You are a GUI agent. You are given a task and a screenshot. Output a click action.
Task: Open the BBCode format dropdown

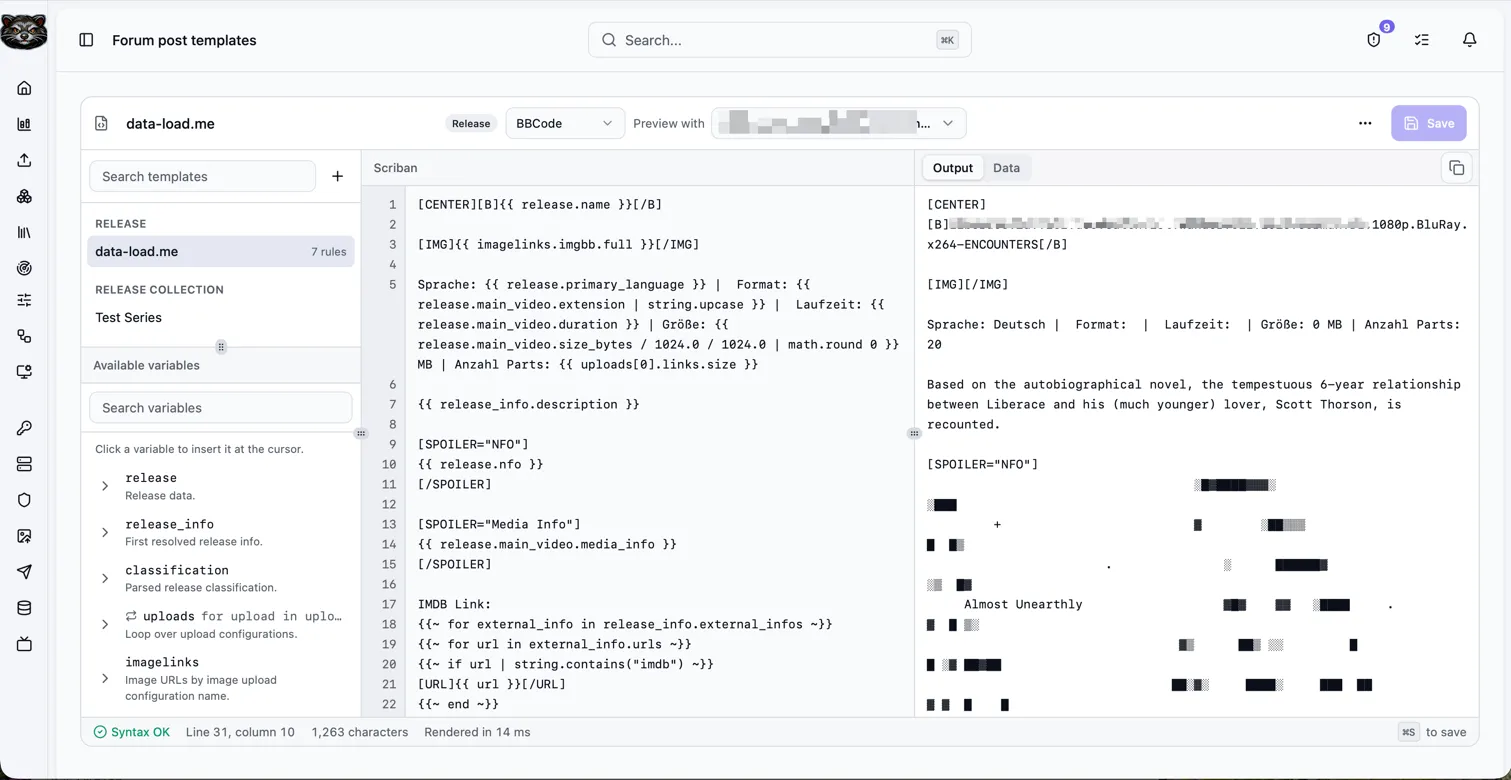[x=565, y=123]
